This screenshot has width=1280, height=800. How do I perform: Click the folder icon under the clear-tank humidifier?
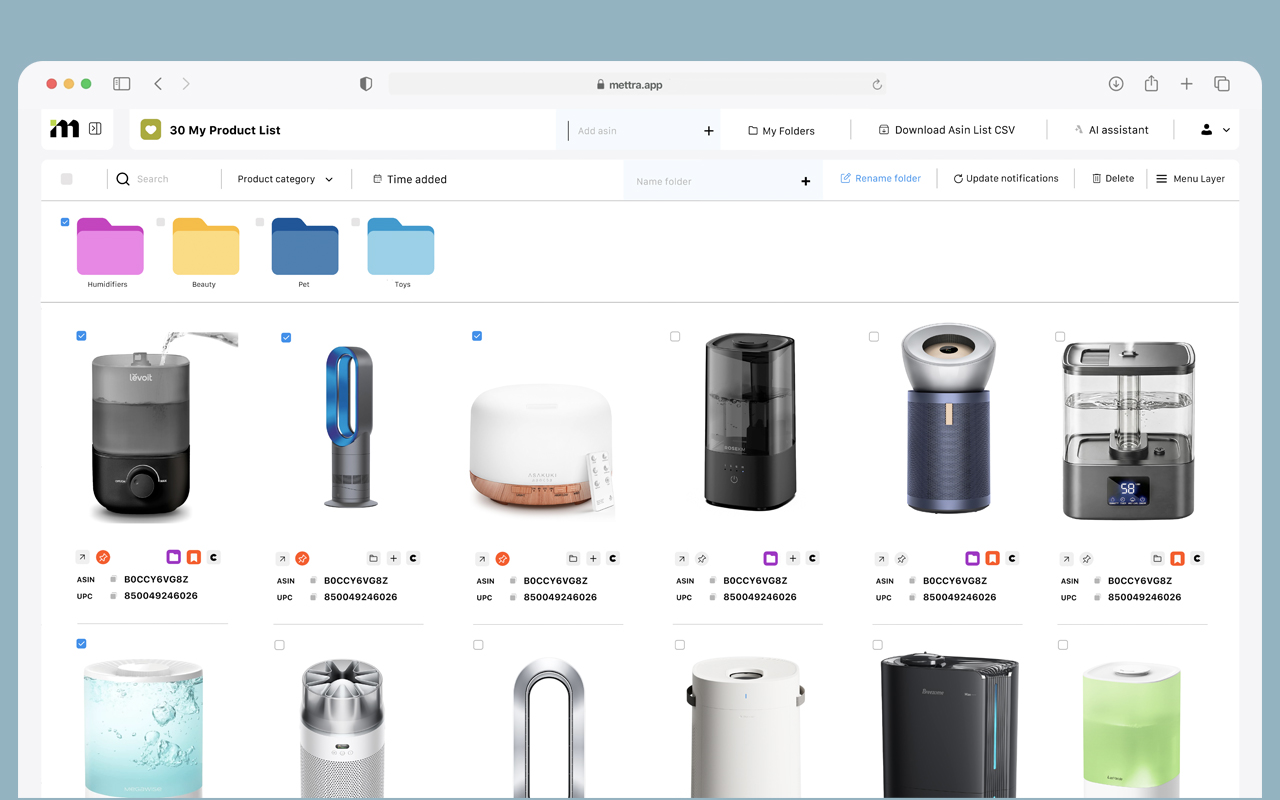click(1157, 559)
